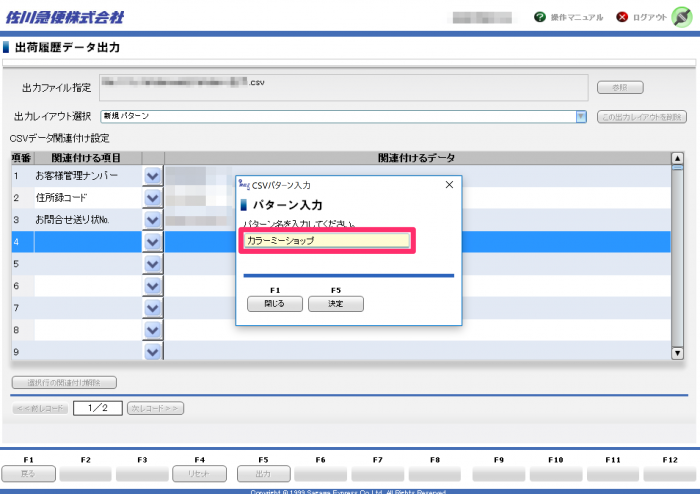Click the table scrollbar down arrow
This screenshot has width=700, height=494.
point(677,353)
